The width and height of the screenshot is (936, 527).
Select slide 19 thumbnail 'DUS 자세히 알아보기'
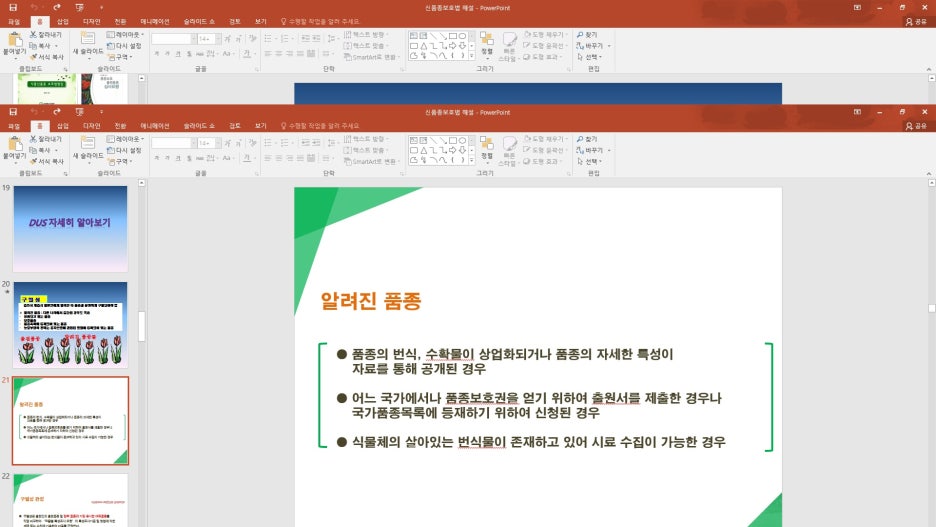[x=70, y=229]
